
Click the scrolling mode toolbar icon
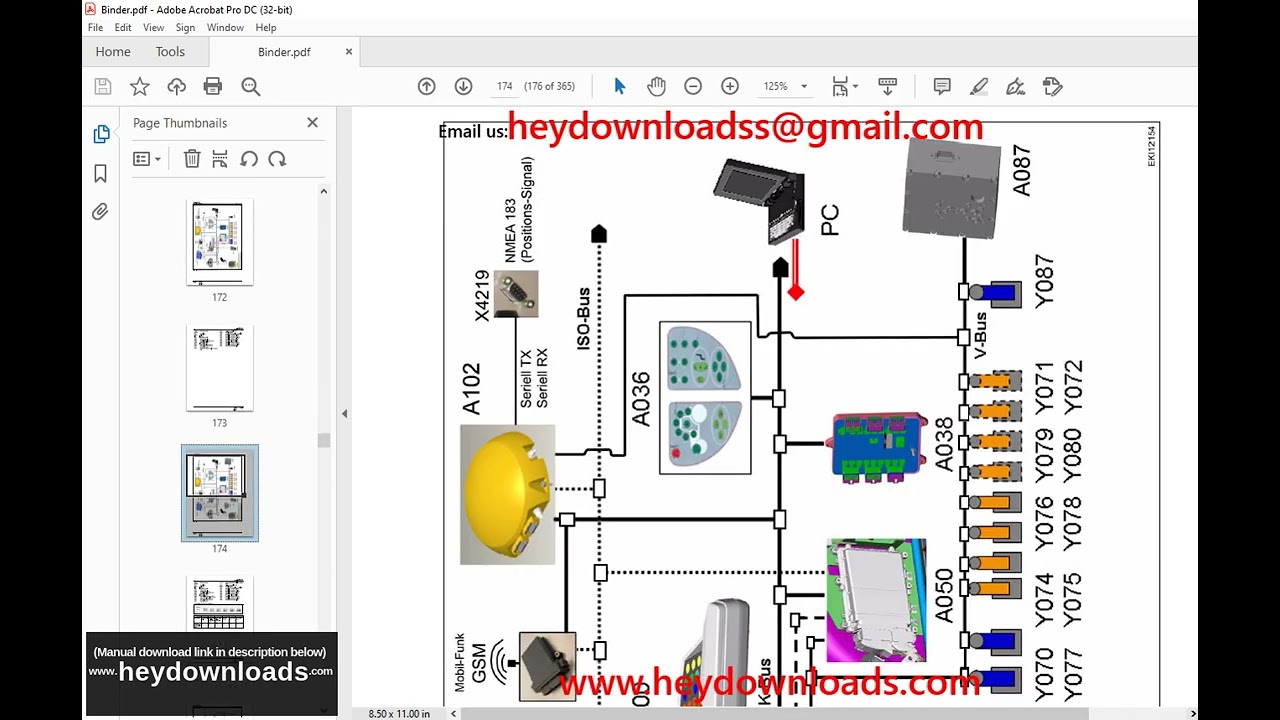[887, 87]
